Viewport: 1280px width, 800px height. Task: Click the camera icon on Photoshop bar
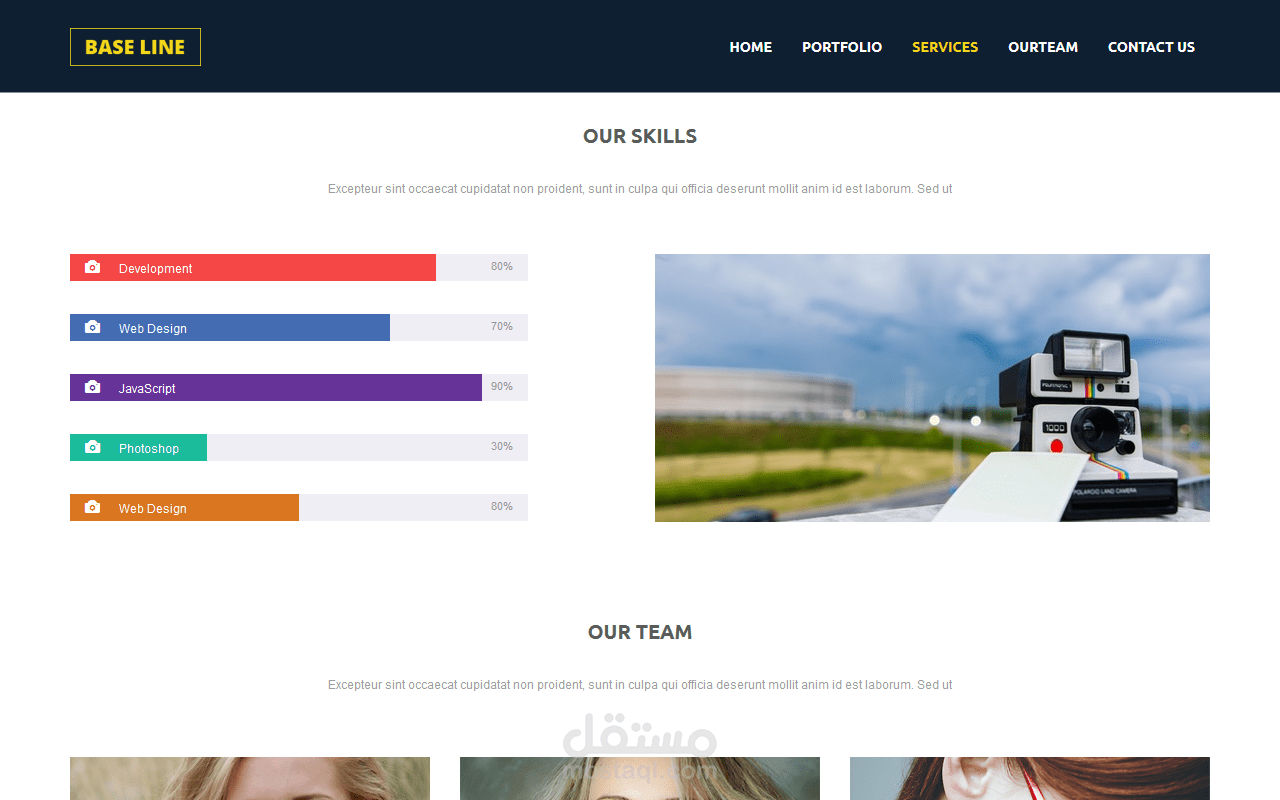pos(93,447)
